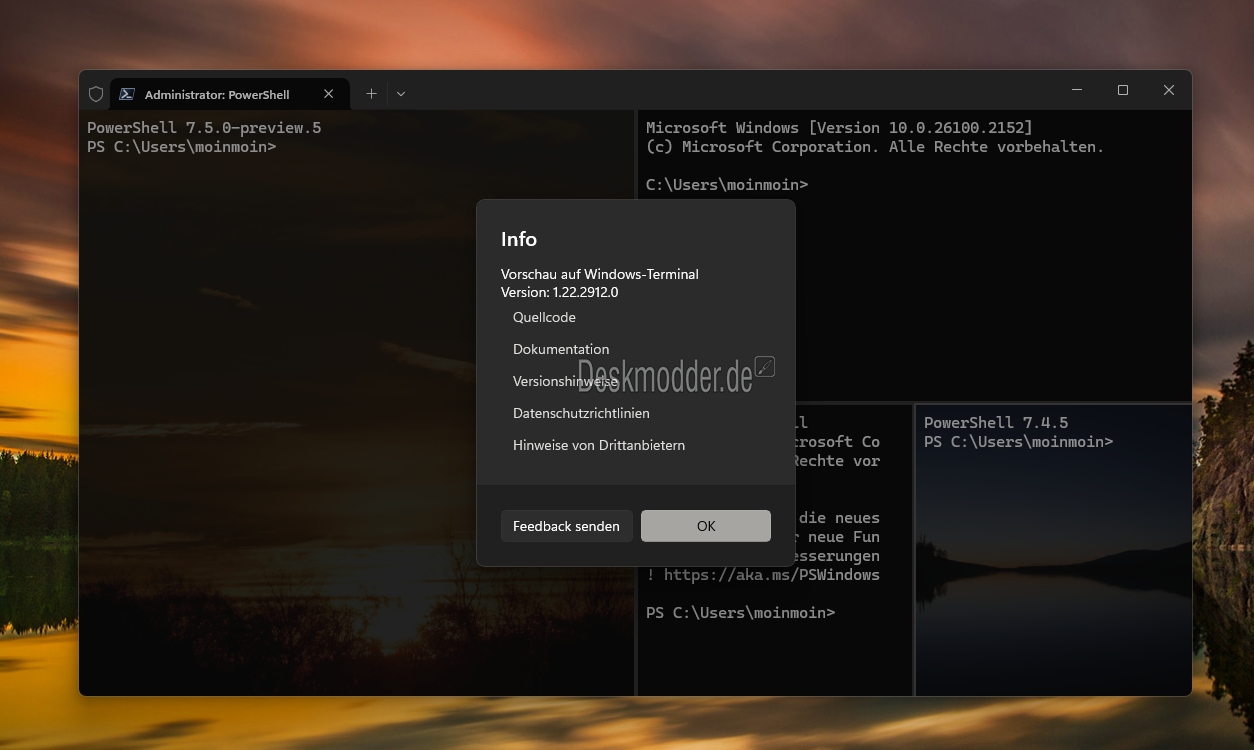Click the PowerShell 7.5.0-preview.5 text line
1254x750 pixels.
click(x=204, y=128)
